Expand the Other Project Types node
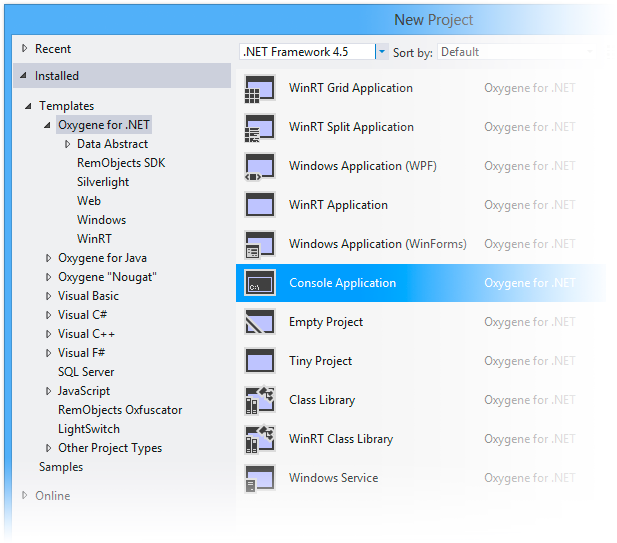Image resolution: width=617 pixels, height=543 pixels. (x=48, y=448)
